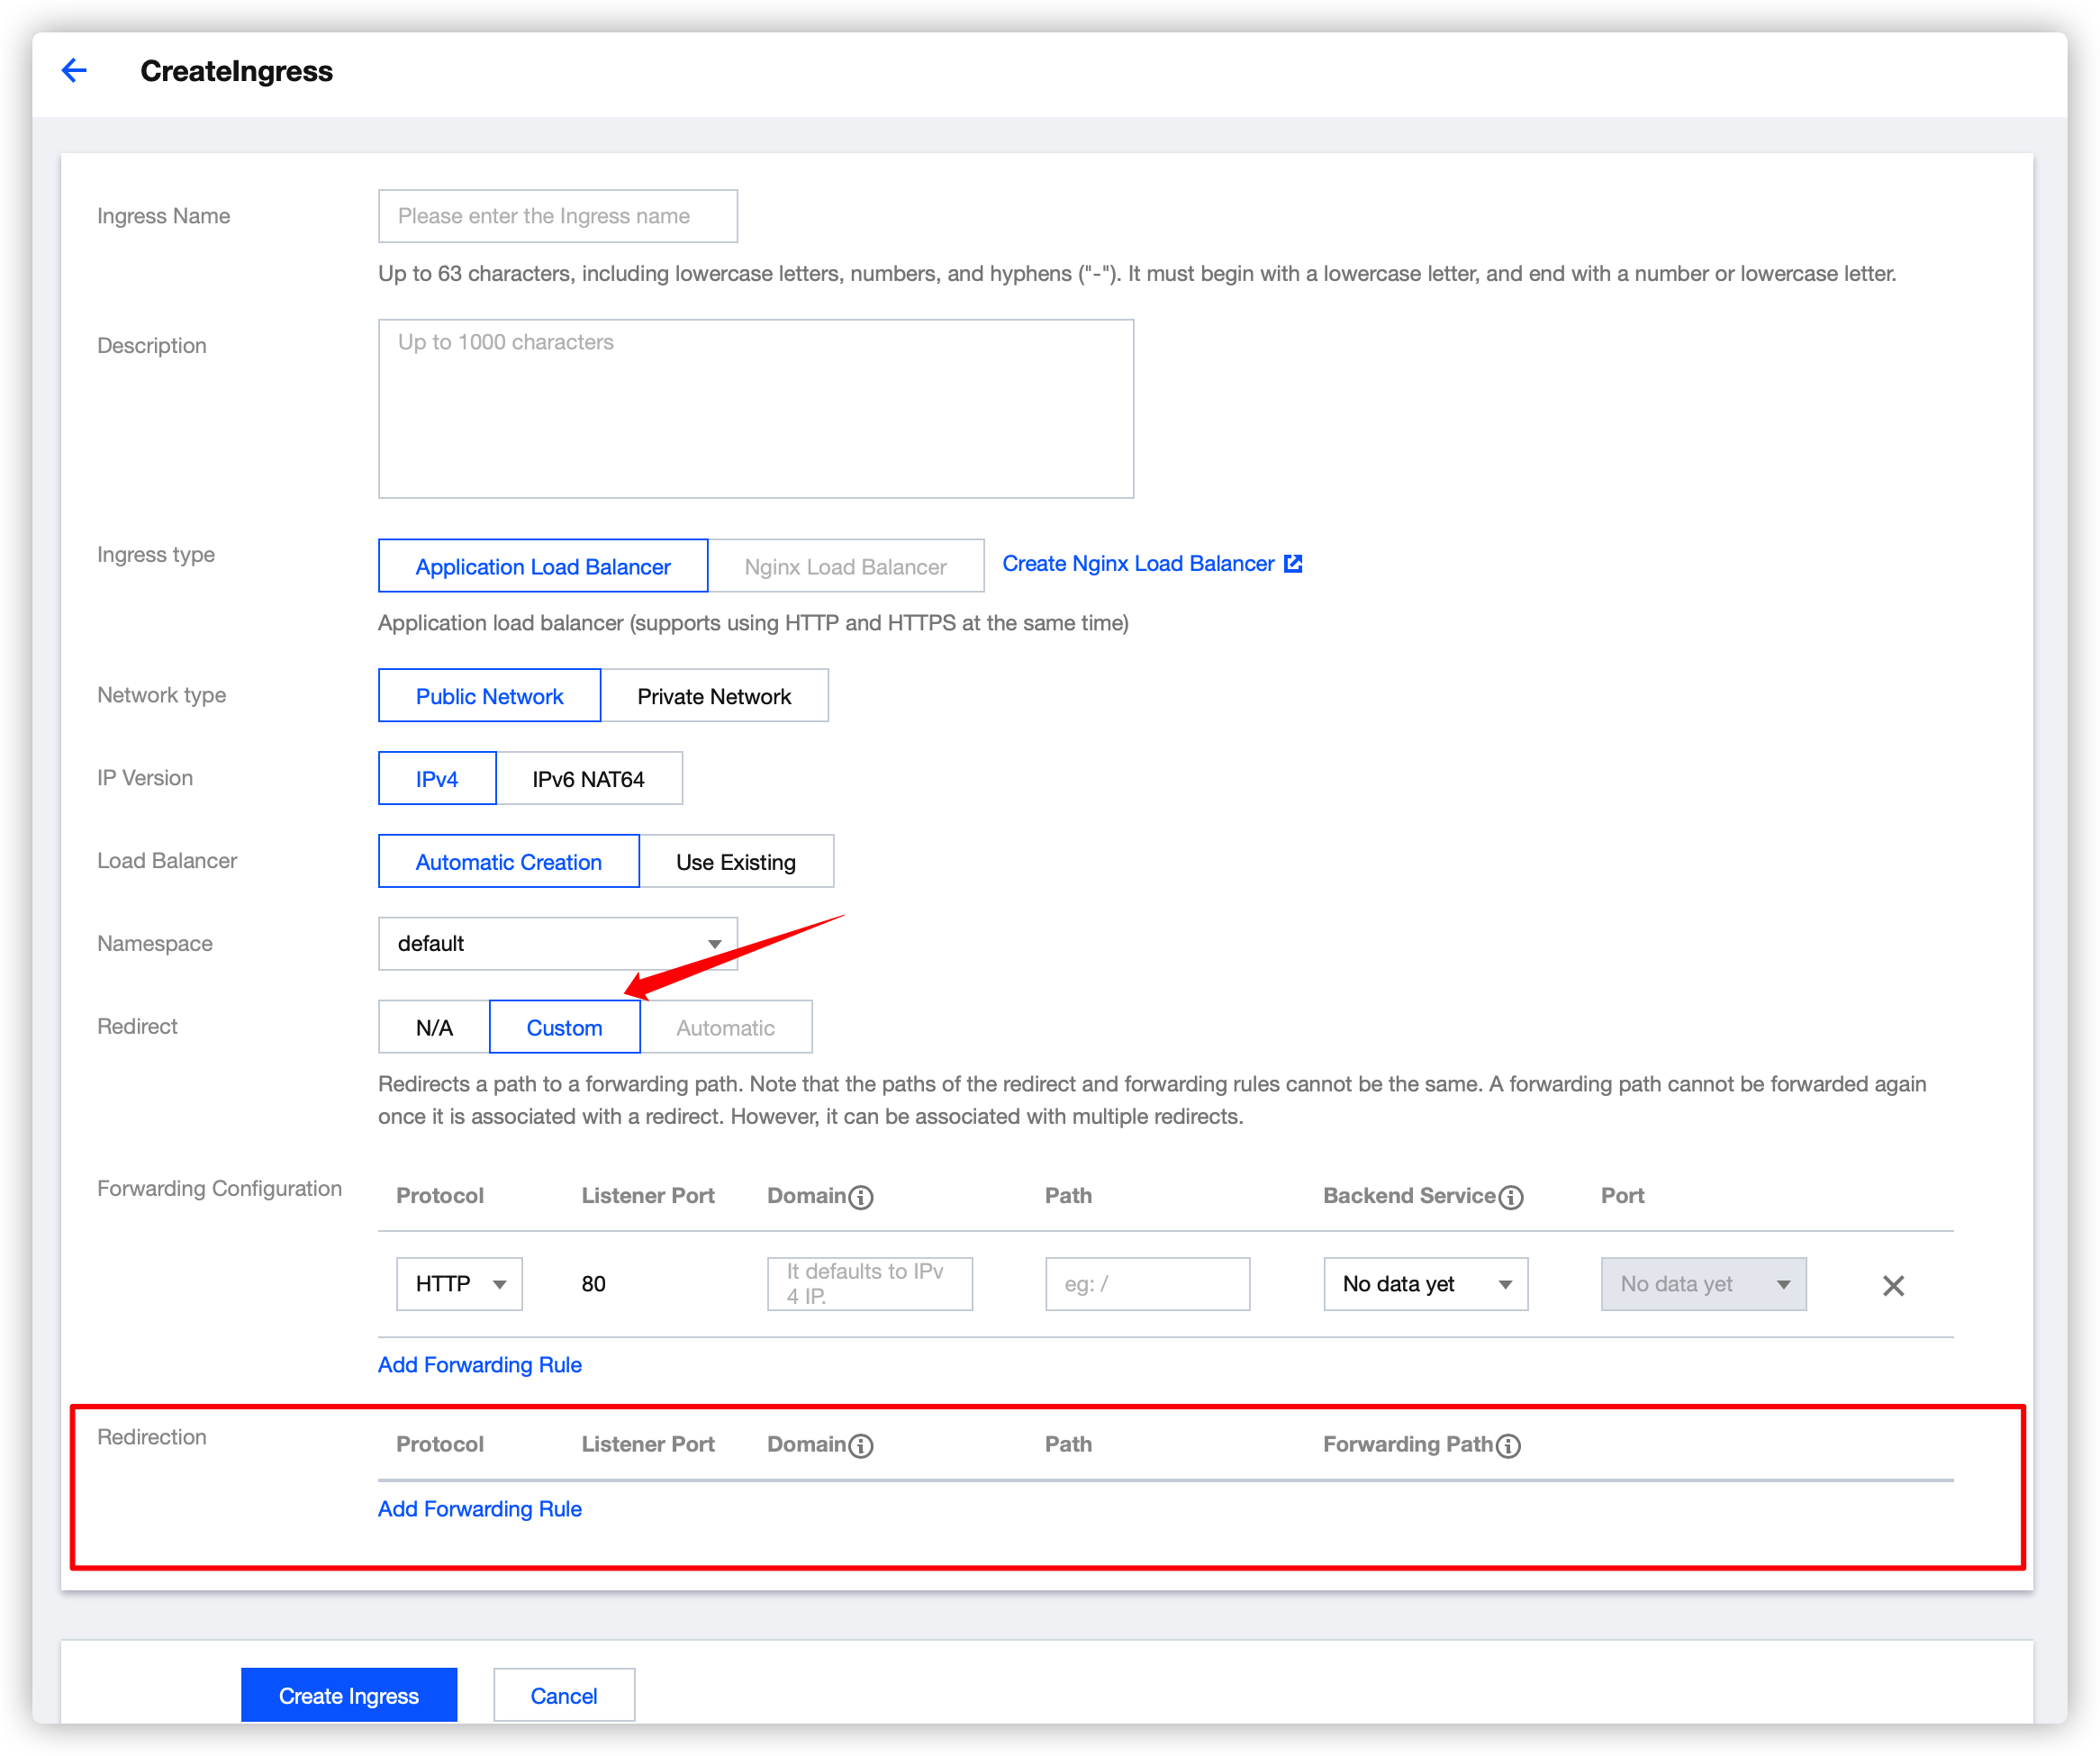The image size is (2100, 1756).
Task: Choose IPv6 NAT64 IP version
Action: [x=588, y=779]
